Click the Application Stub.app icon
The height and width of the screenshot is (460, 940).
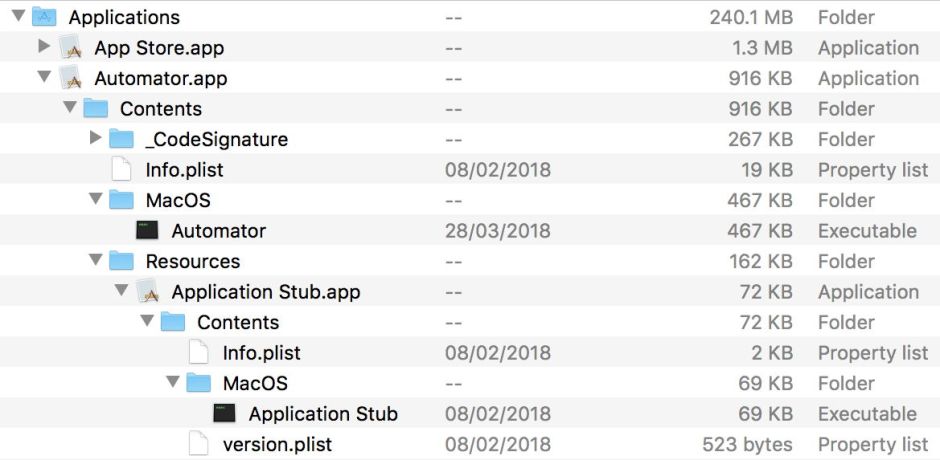tap(147, 292)
